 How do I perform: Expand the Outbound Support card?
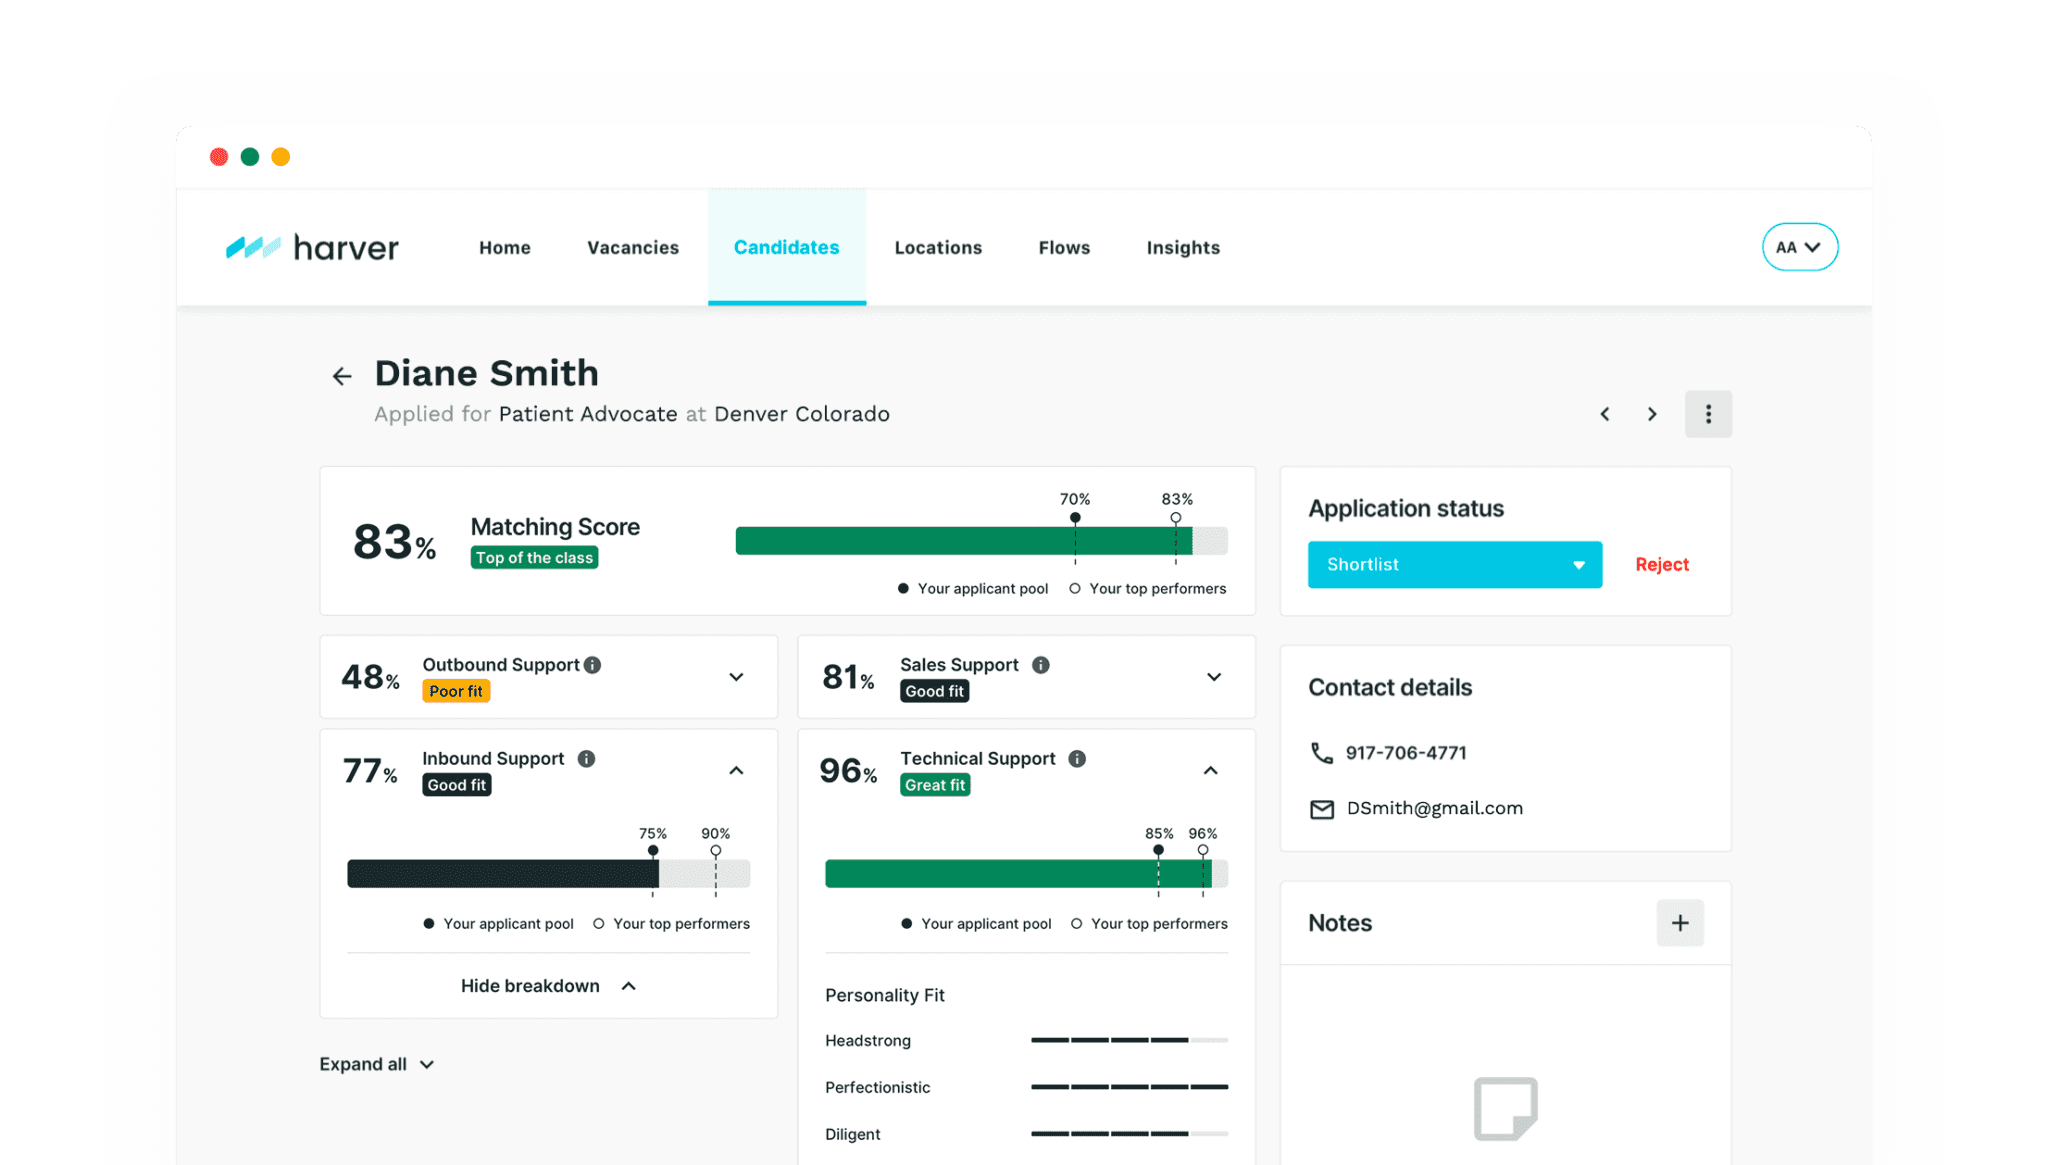[x=736, y=677]
